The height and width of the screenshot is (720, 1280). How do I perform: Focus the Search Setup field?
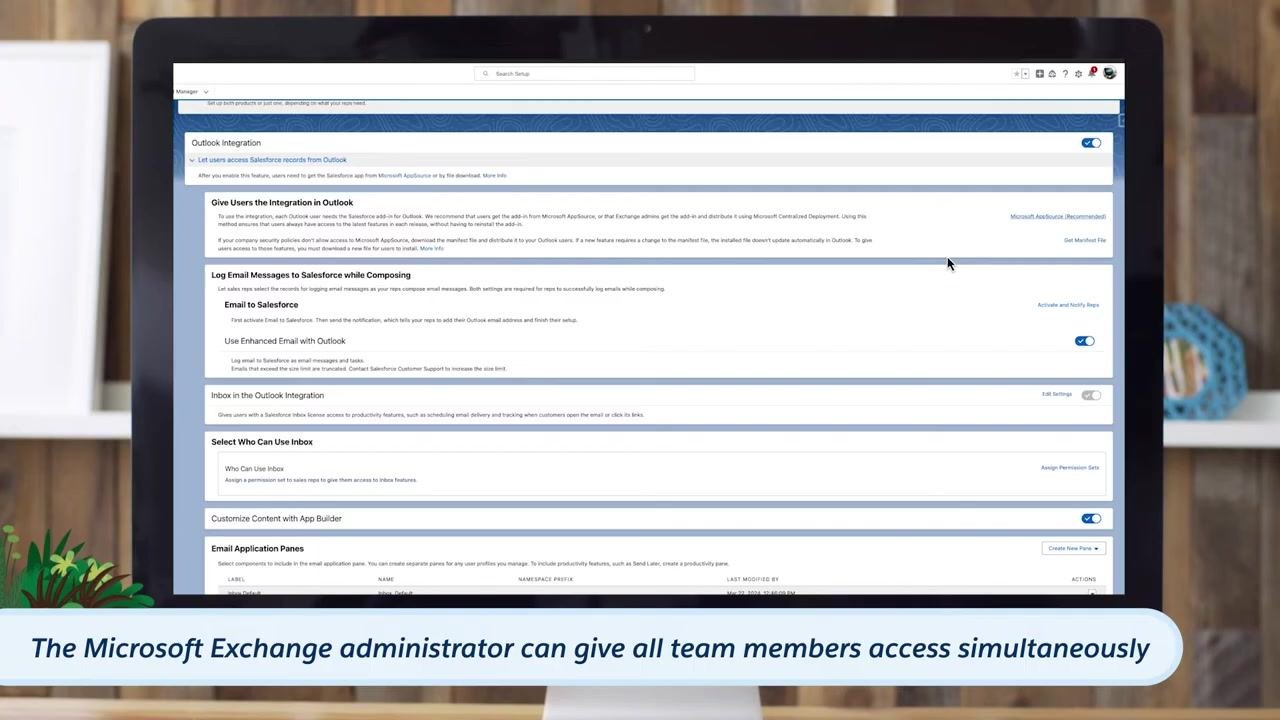pos(584,74)
